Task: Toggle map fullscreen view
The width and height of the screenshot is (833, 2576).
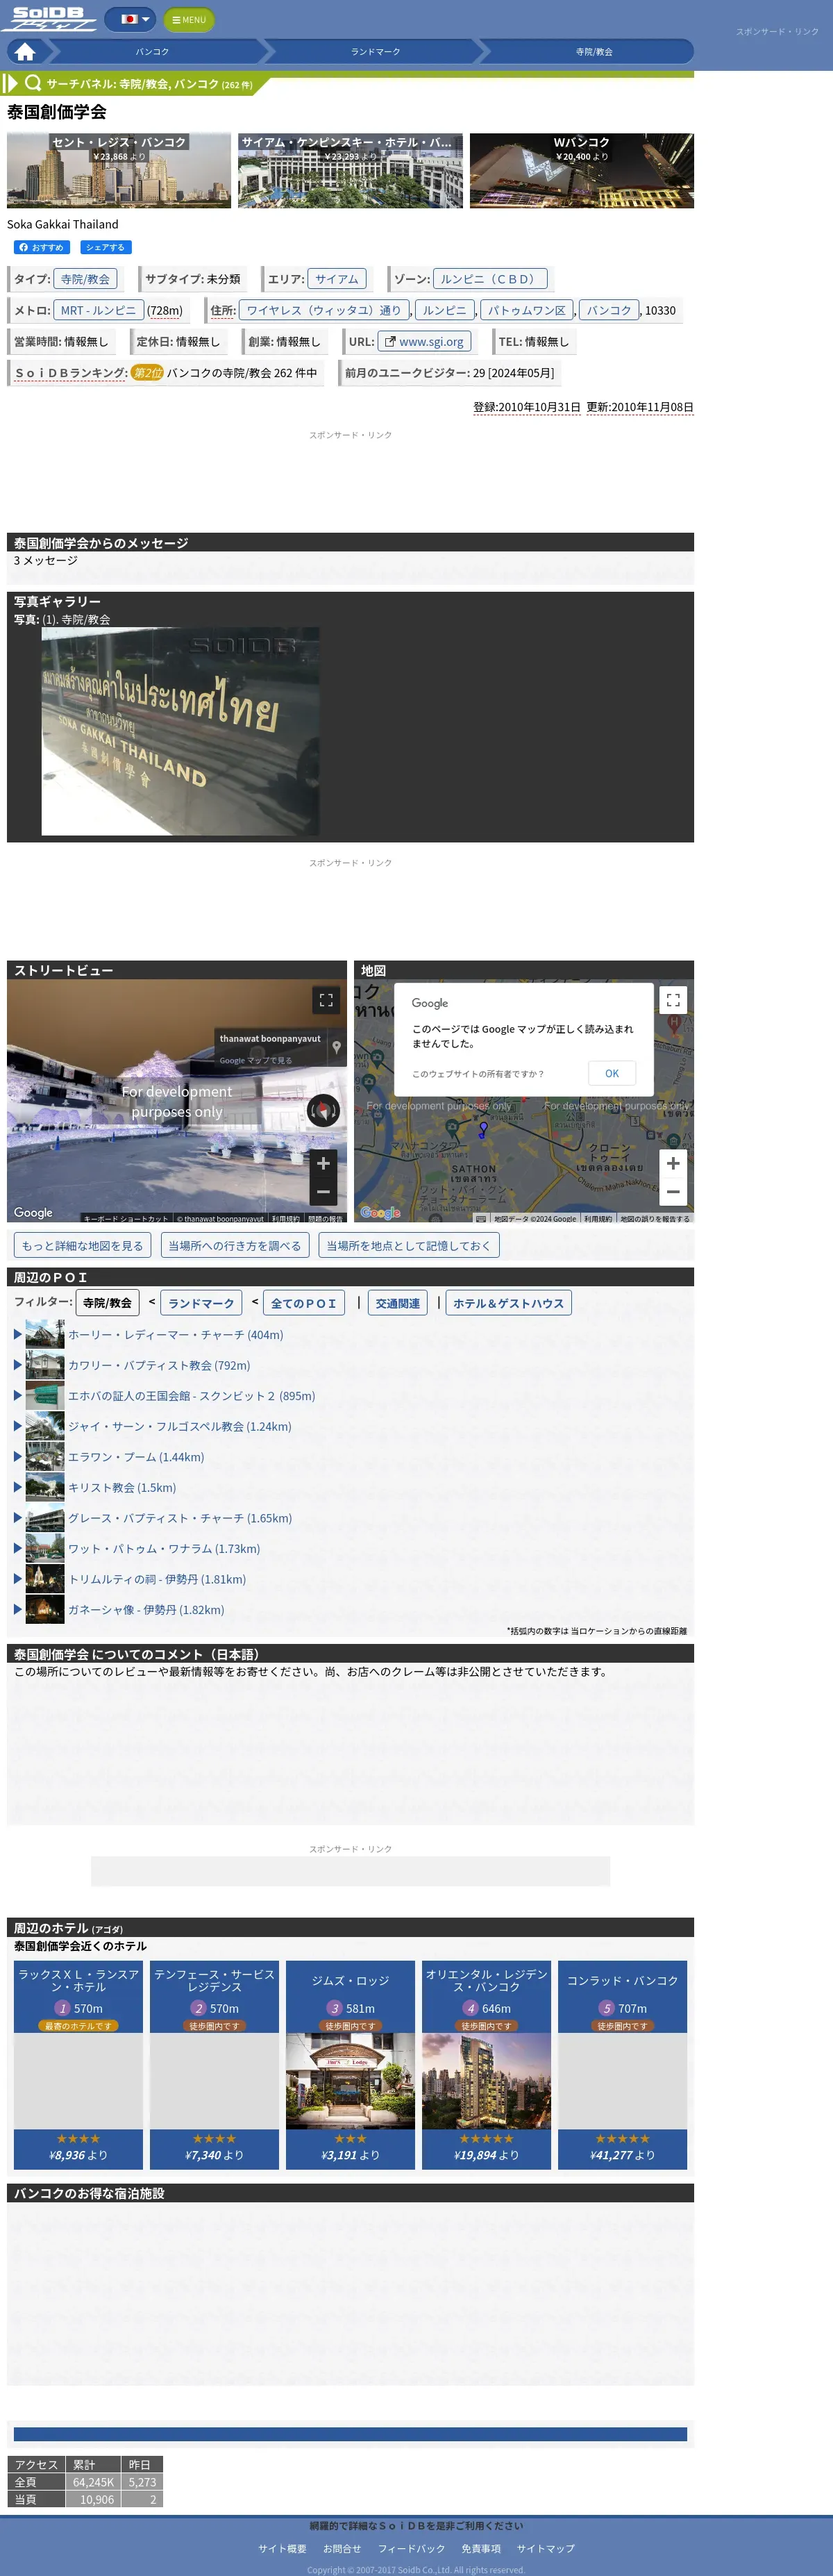Action: pyautogui.click(x=673, y=999)
